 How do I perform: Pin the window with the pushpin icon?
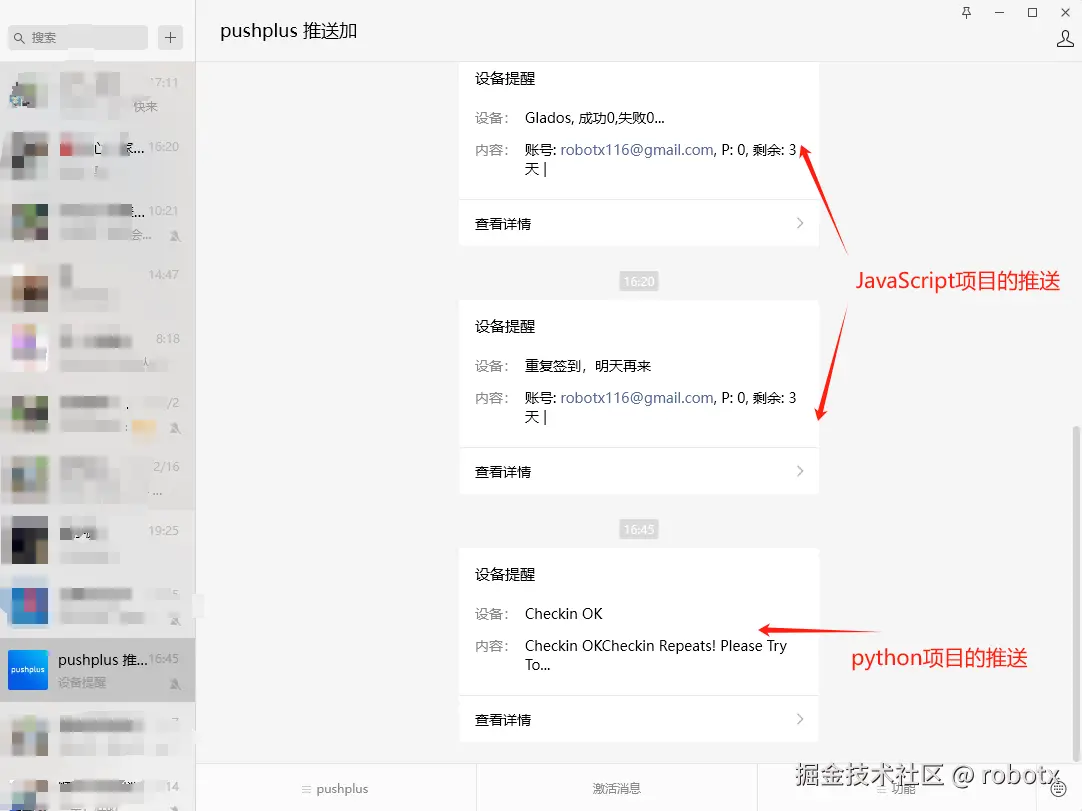click(x=966, y=12)
